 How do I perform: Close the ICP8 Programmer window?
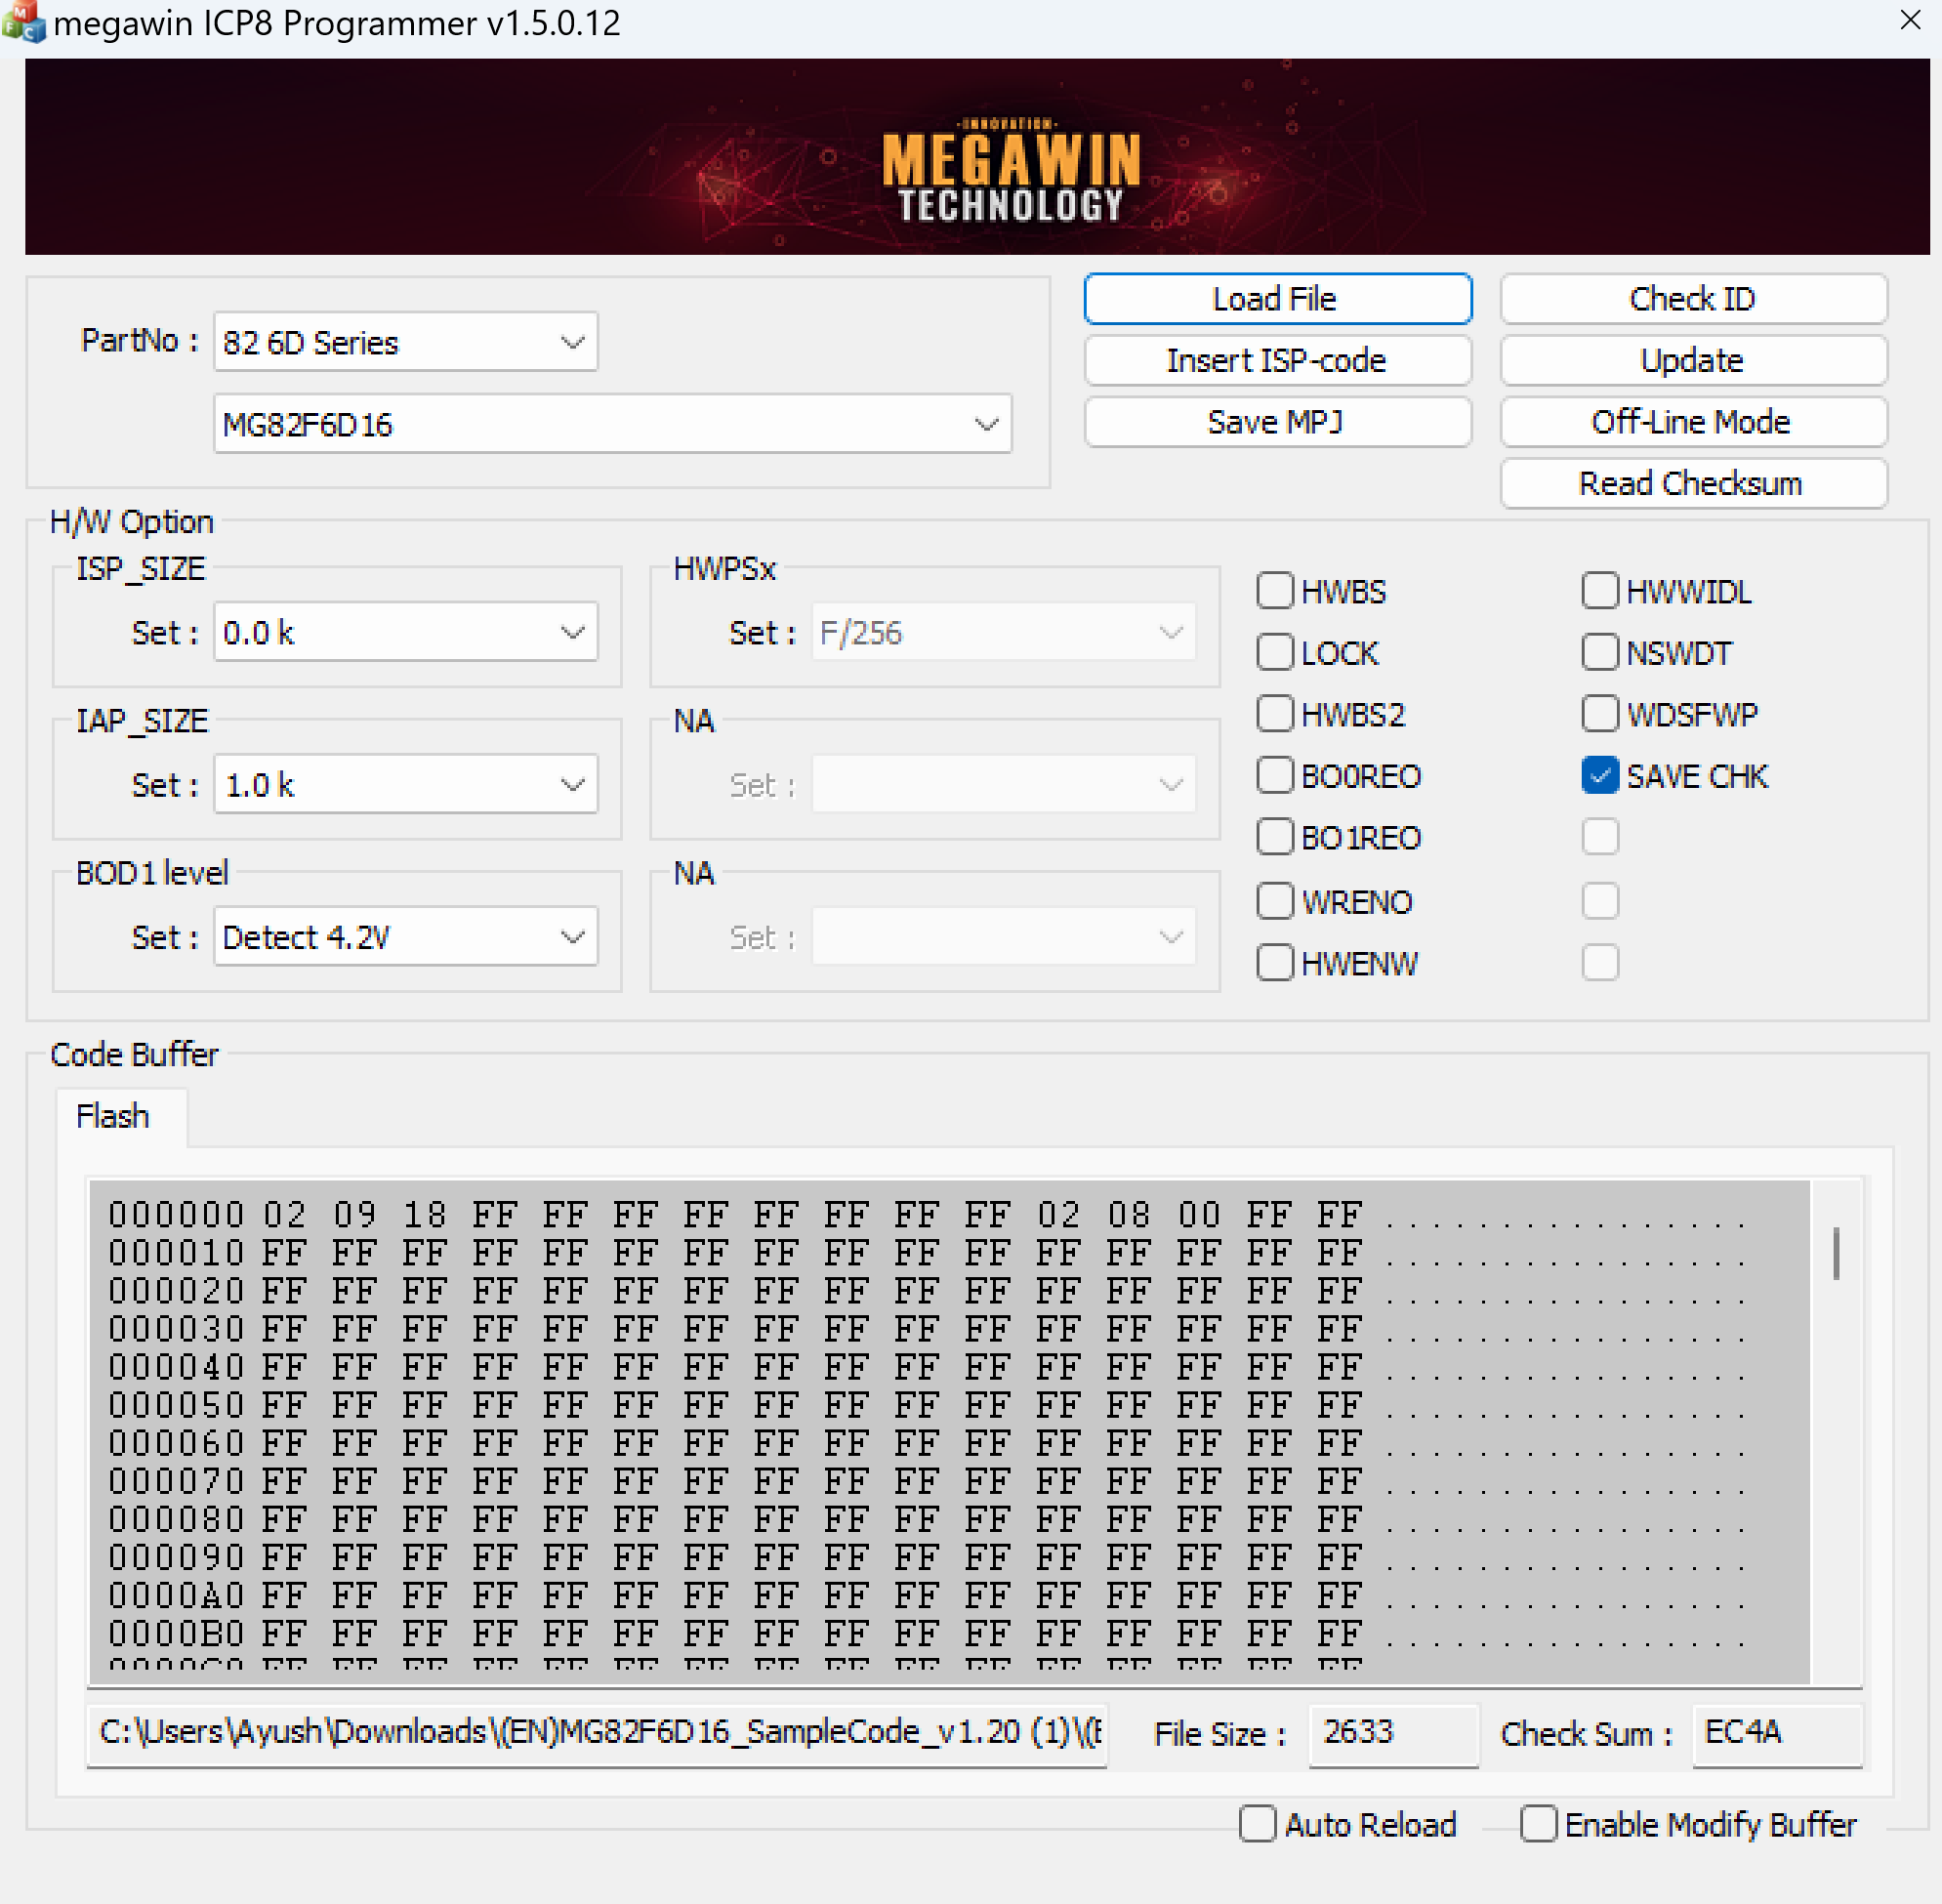coord(1910,20)
